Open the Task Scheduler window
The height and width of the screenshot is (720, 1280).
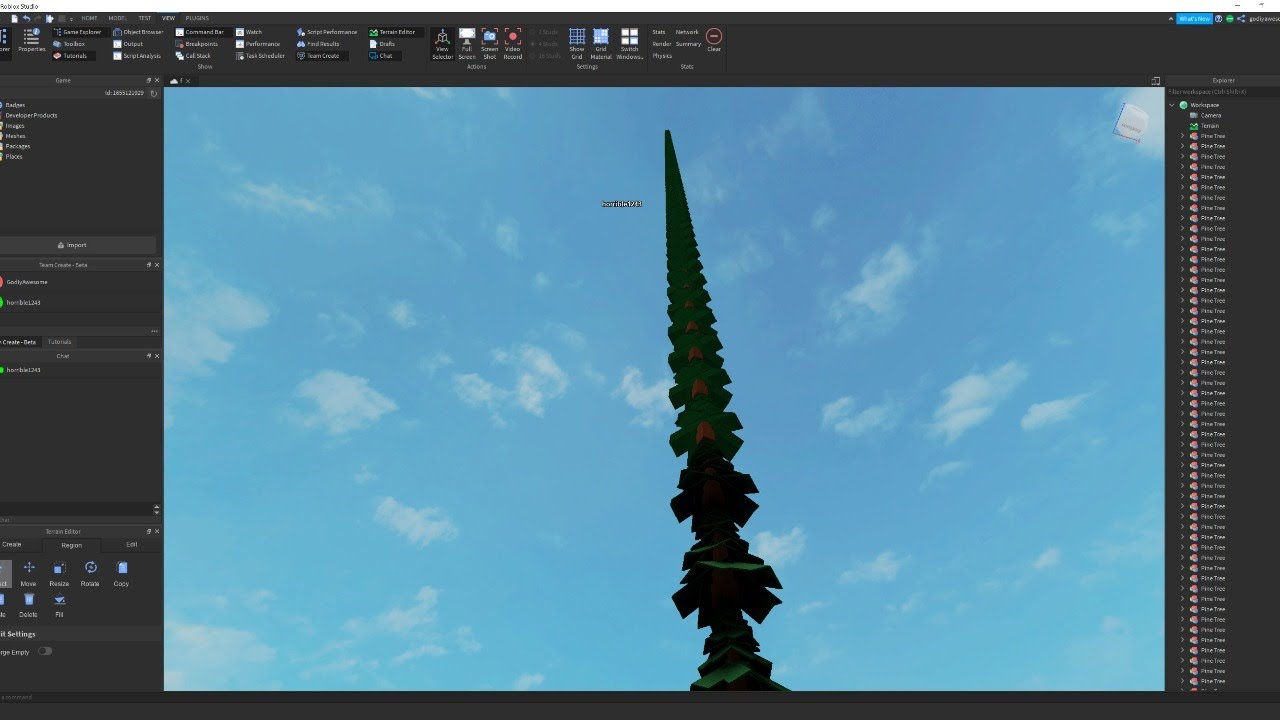click(x=261, y=56)
